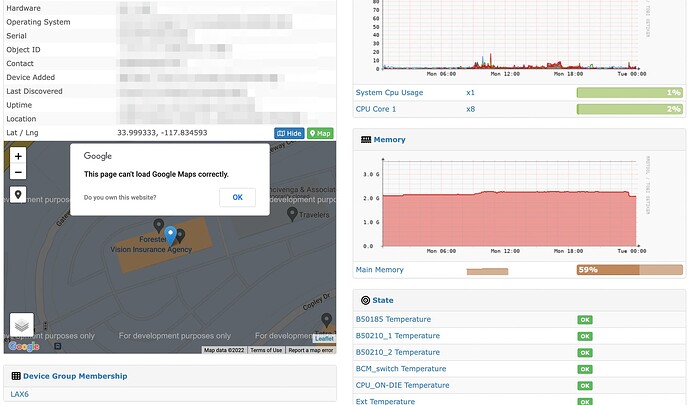The image size is (690, 405).
Task: Click the State section icon
Action: pos(365,299)
